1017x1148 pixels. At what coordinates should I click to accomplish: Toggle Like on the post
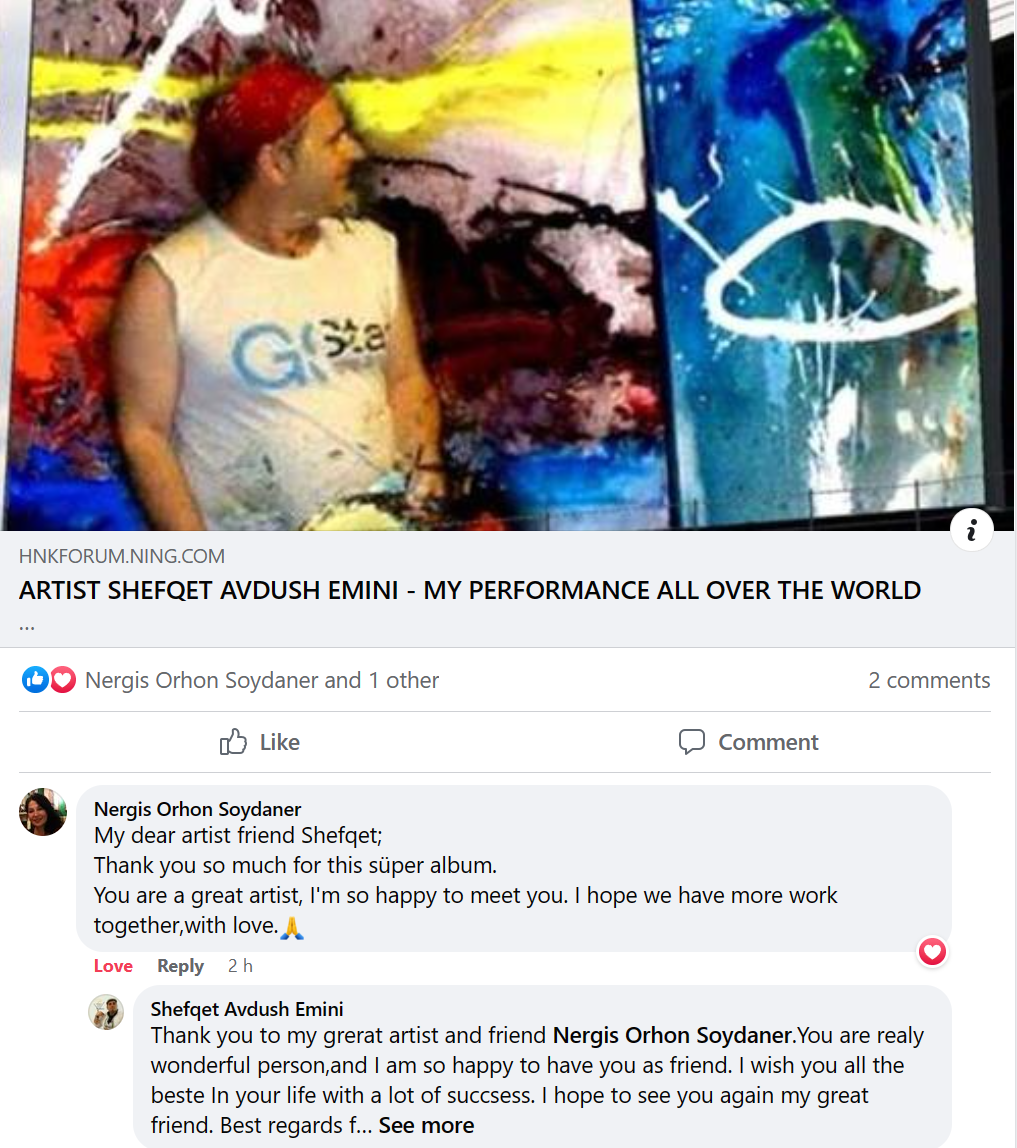point(260,742)
